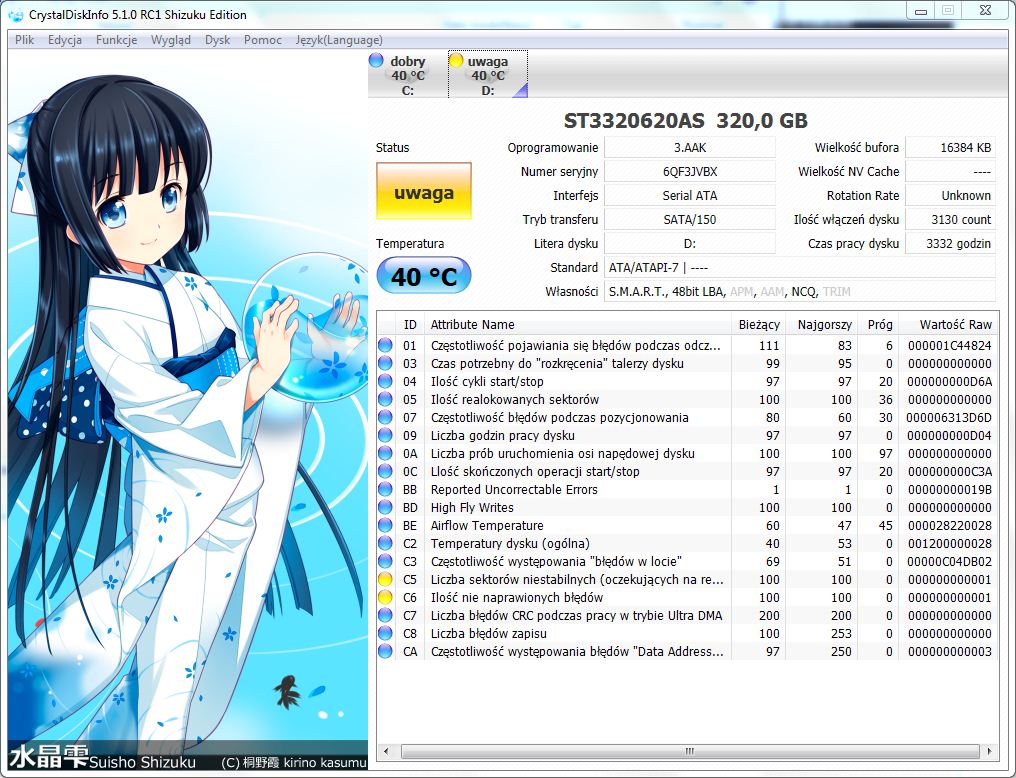Open the Edycja menu
Viewport: 1016px width, 778px height.
click(65, 40)
